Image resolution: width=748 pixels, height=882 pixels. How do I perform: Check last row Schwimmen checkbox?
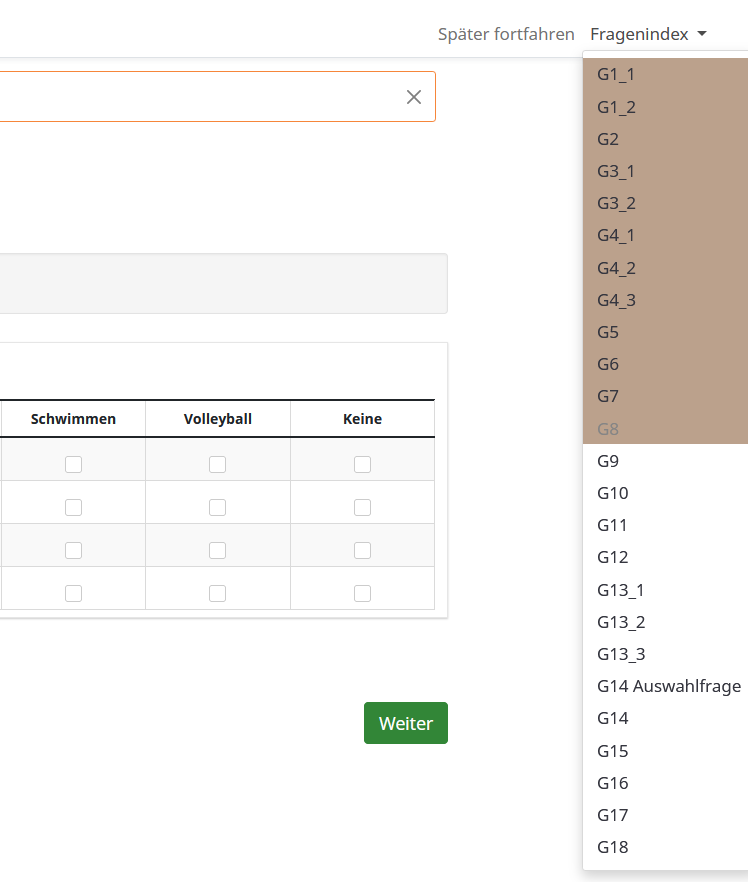[73, 593]
